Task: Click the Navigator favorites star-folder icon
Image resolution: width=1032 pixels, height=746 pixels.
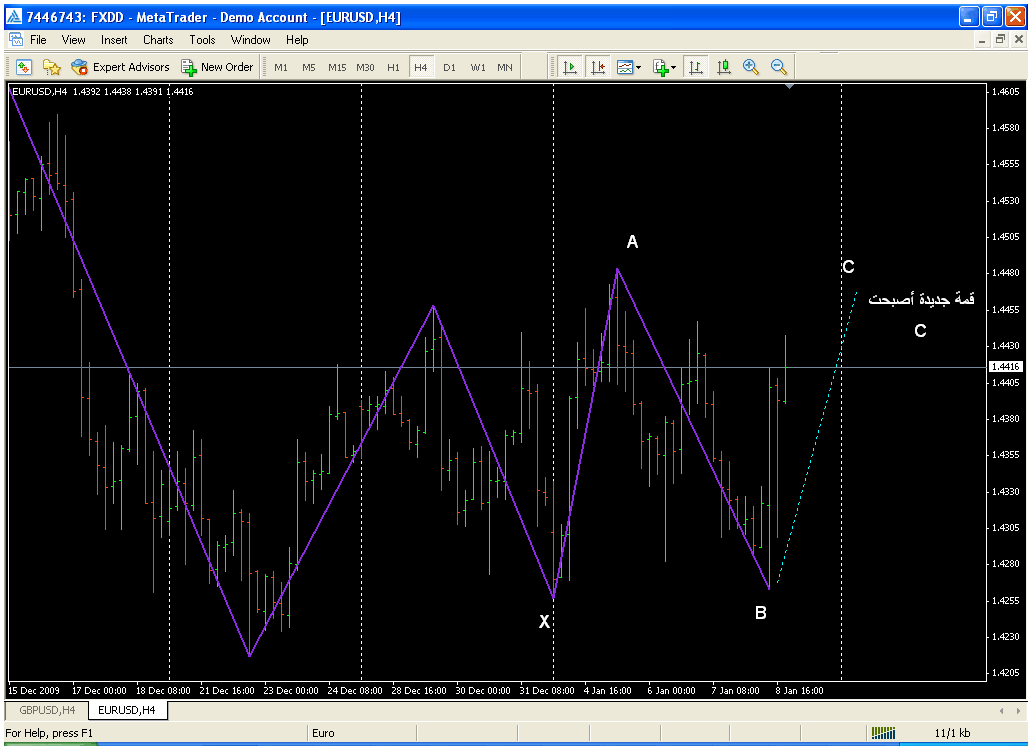Action: click(52, 67)
